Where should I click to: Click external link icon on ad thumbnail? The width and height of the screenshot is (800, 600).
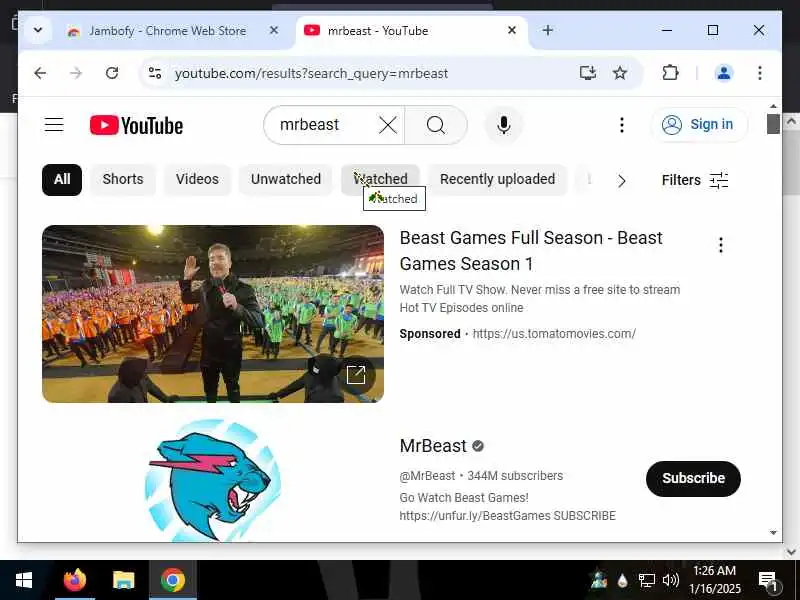pyautogui.click(x=356, y=375)
